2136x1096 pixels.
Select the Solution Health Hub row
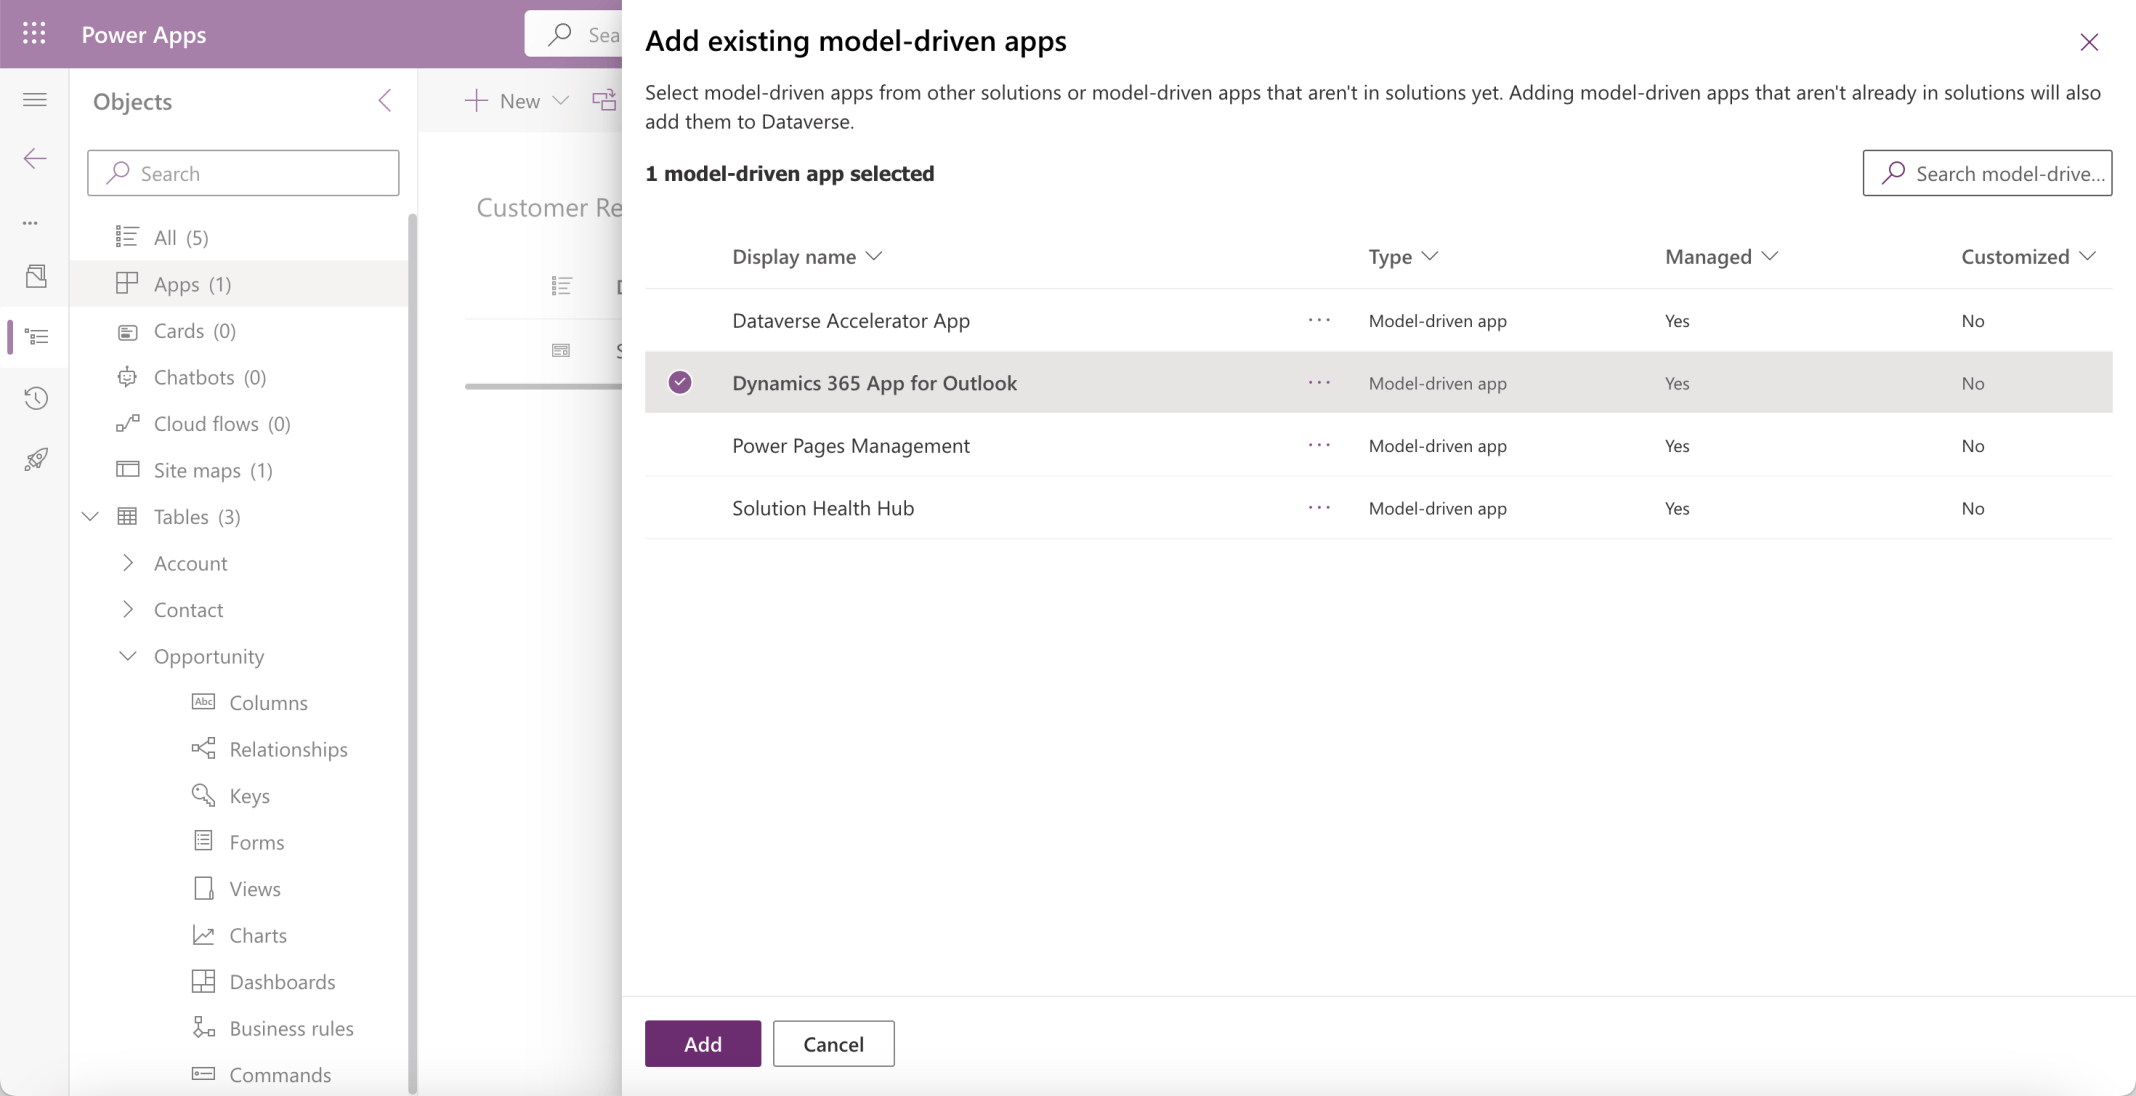pos(822,507)
